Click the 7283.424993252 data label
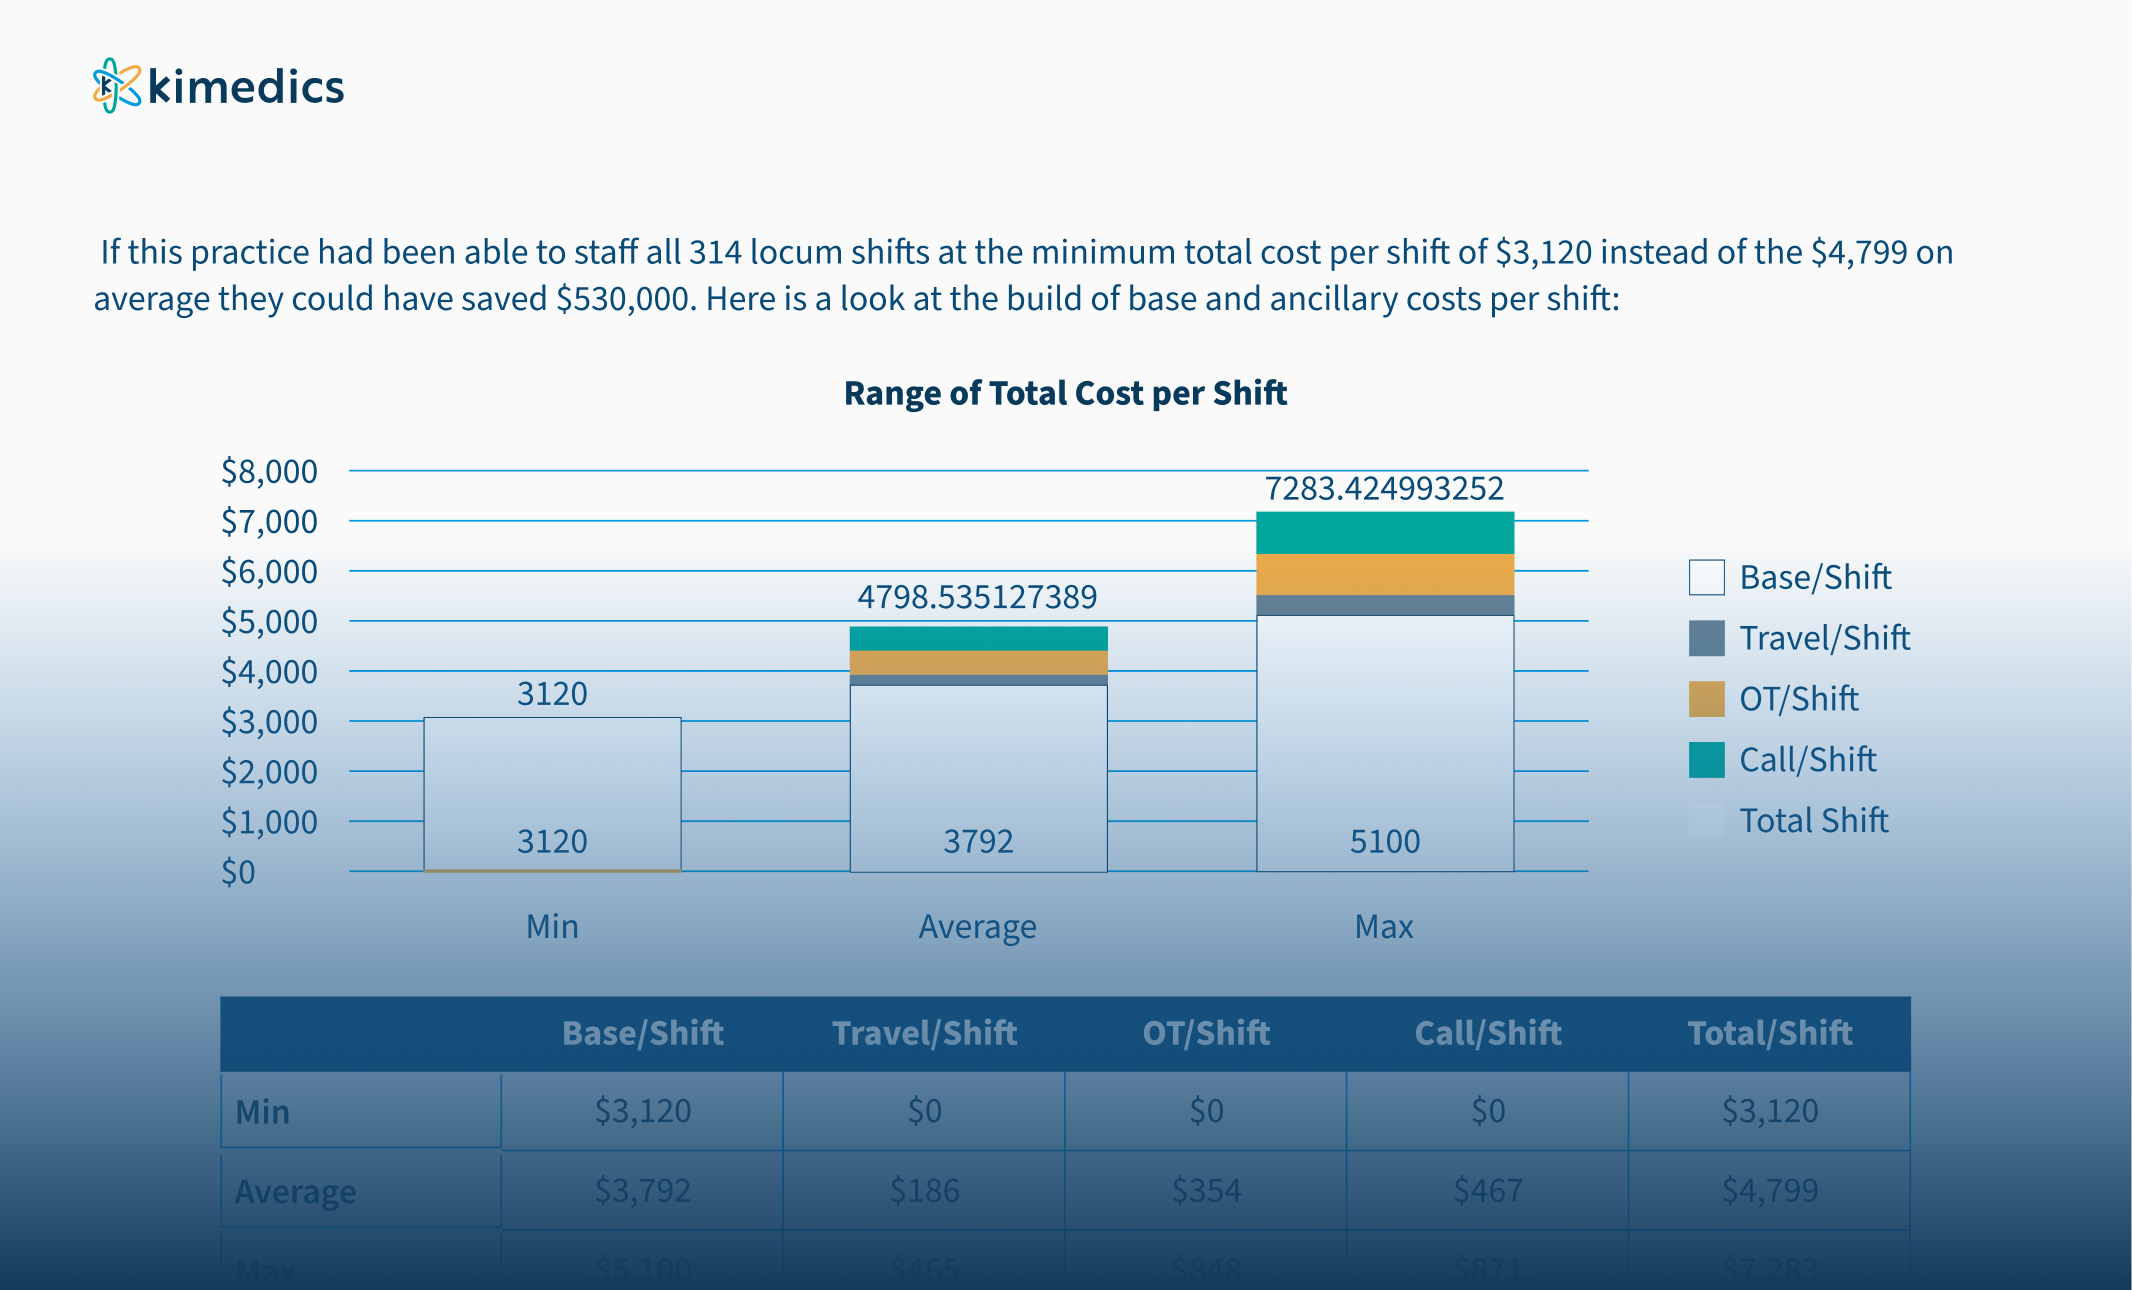Viewport: 2132px width, 1290px height. pos(1384,488)
